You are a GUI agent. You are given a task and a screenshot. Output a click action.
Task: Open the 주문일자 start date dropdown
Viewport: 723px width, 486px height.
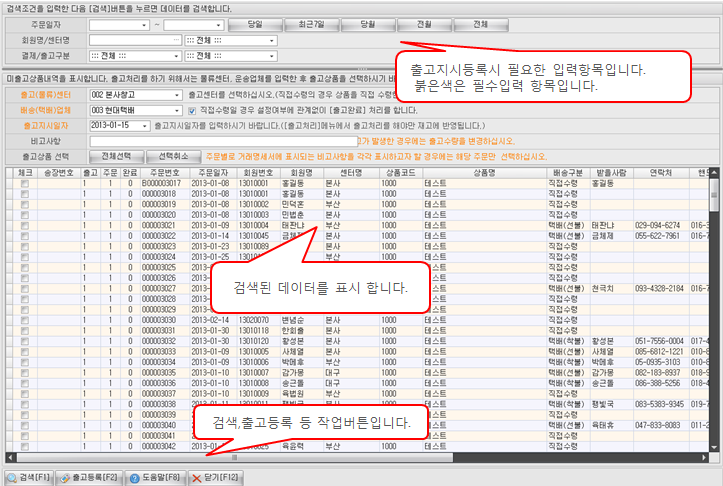144,25
